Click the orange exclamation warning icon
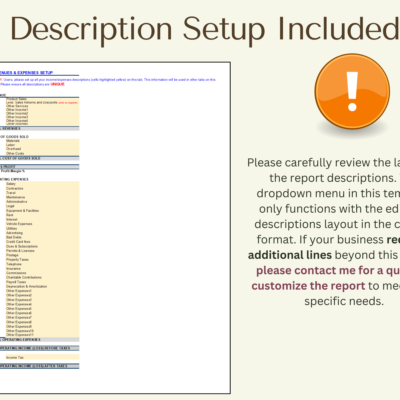Viewport: 400px width, 400px height. 352,91
